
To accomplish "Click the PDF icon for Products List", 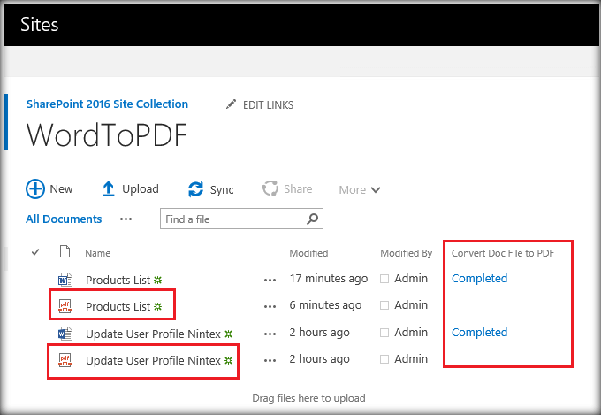I will pyautogui.click(x=65, y=306).
